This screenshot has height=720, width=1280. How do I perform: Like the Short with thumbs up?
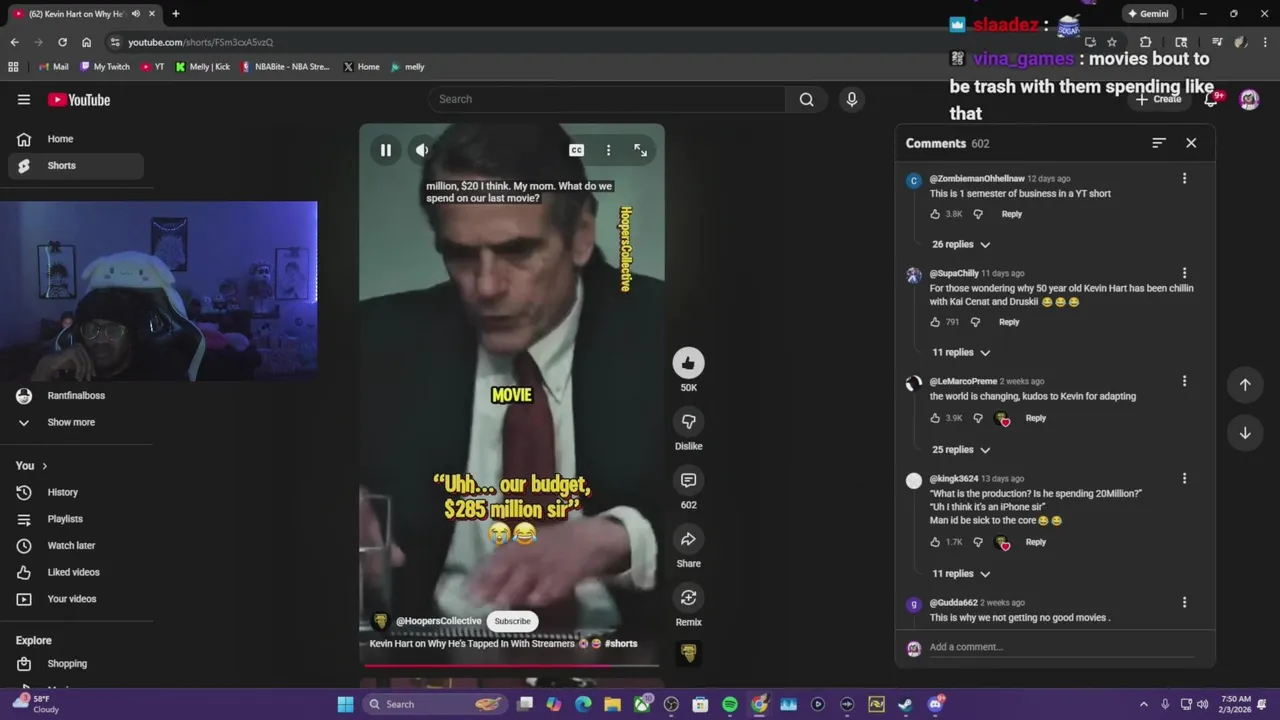click(688, 362)
